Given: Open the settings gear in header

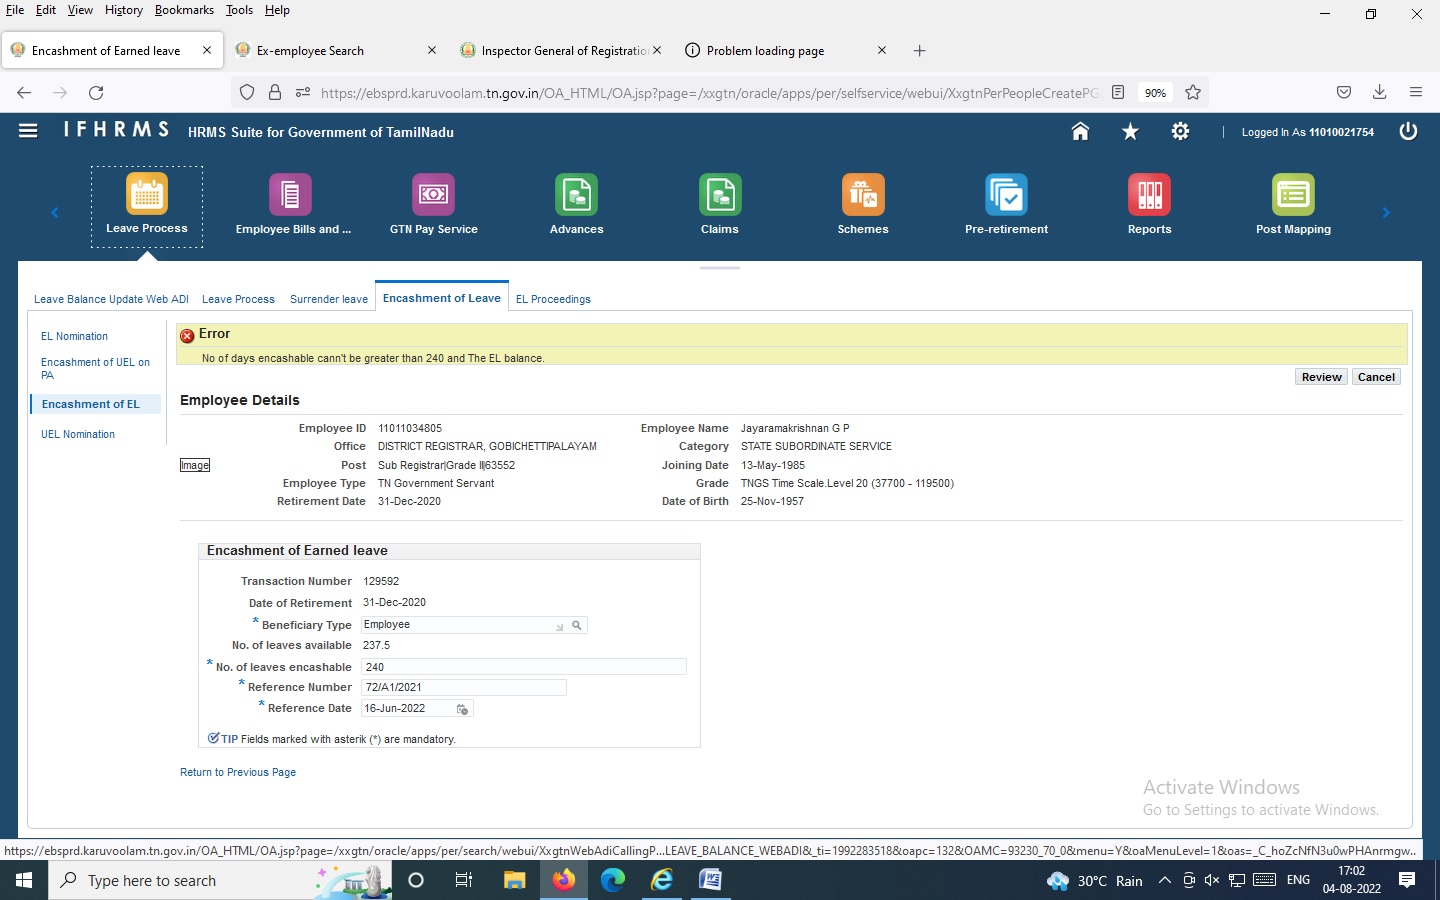Looking at the screenshot, I should (x=1180, y=132).
